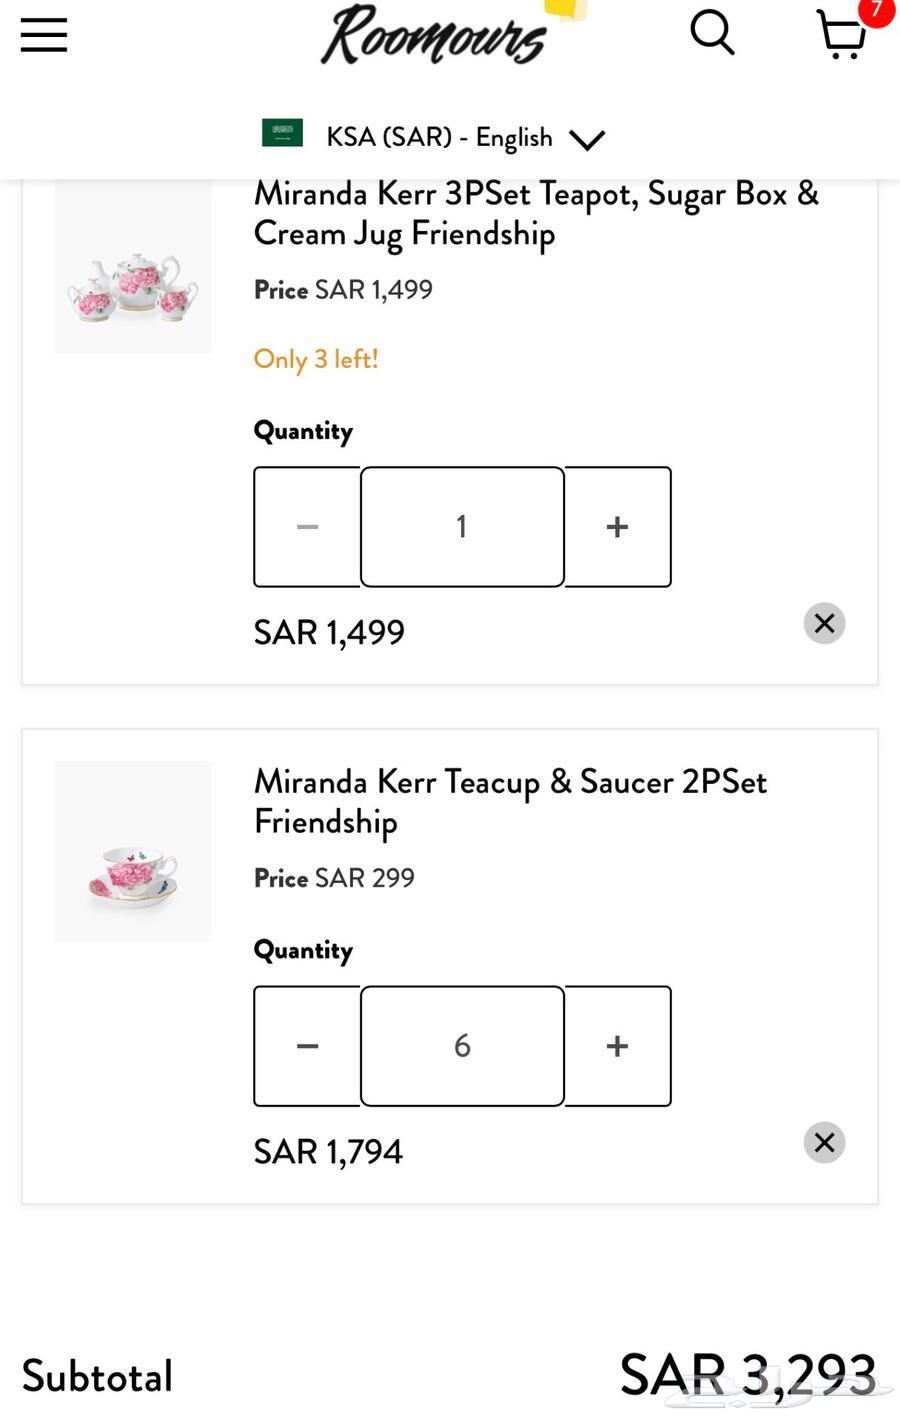Click the Roomours logo
The width and height of the screenshot is (900, 1421).
tap(433, 36)
